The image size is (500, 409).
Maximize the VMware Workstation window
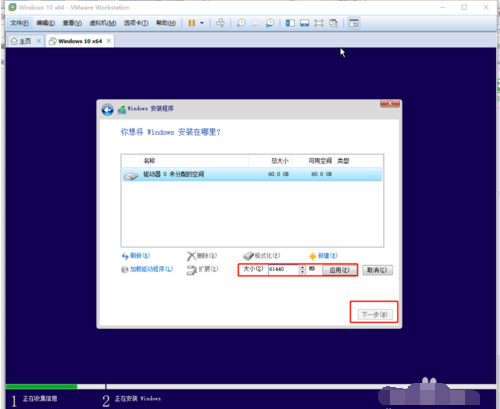pos(464,7)
